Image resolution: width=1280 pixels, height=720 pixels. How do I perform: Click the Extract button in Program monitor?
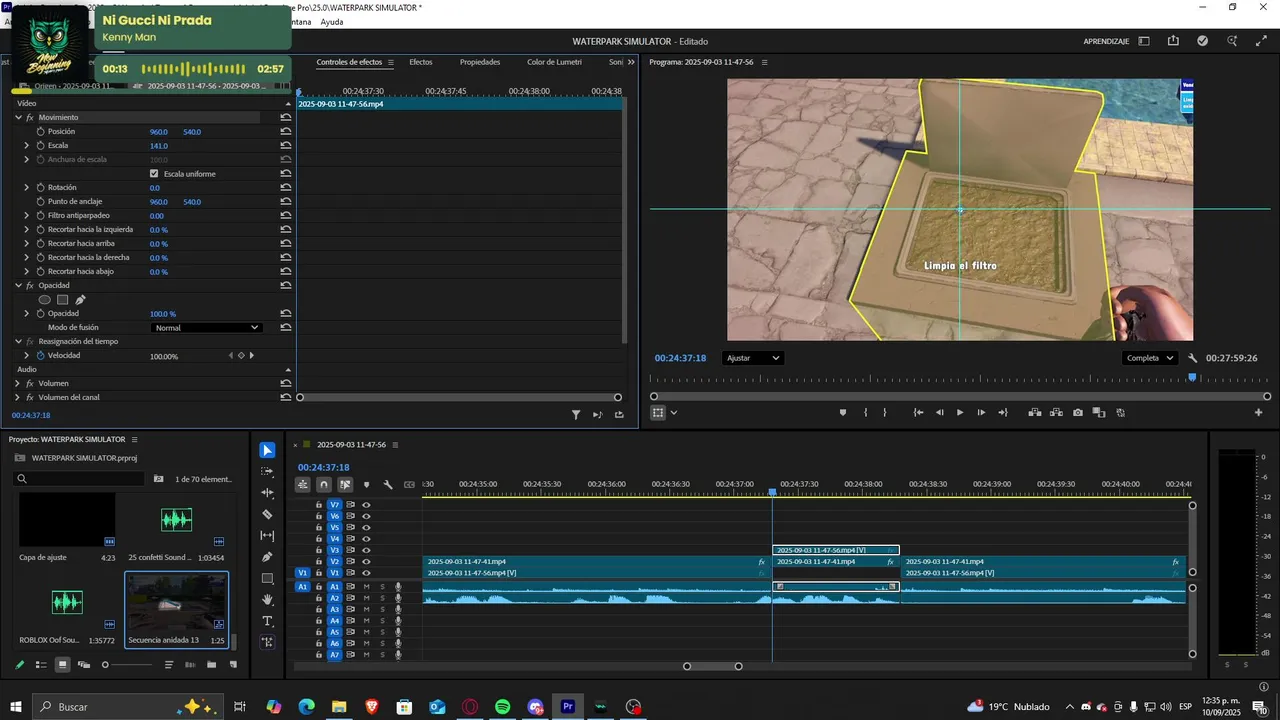point(1056,413)
